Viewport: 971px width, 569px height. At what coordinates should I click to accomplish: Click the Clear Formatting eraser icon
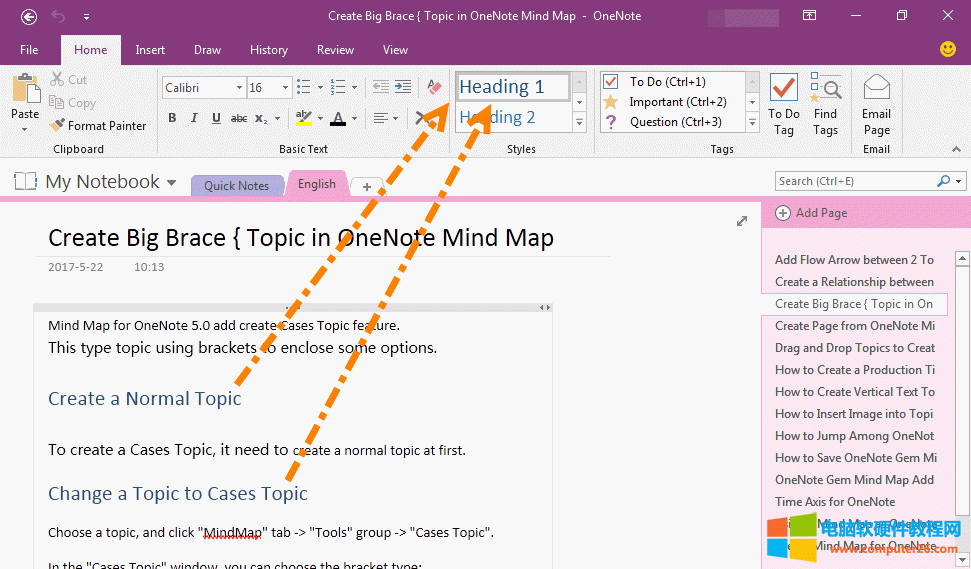click(433, 88)
